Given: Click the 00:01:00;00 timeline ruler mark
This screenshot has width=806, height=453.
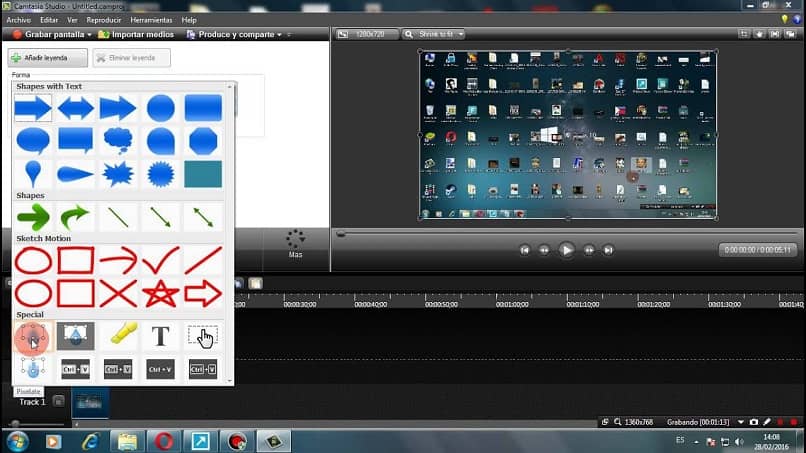Looking at the screenshot, I should coord(512,304).
